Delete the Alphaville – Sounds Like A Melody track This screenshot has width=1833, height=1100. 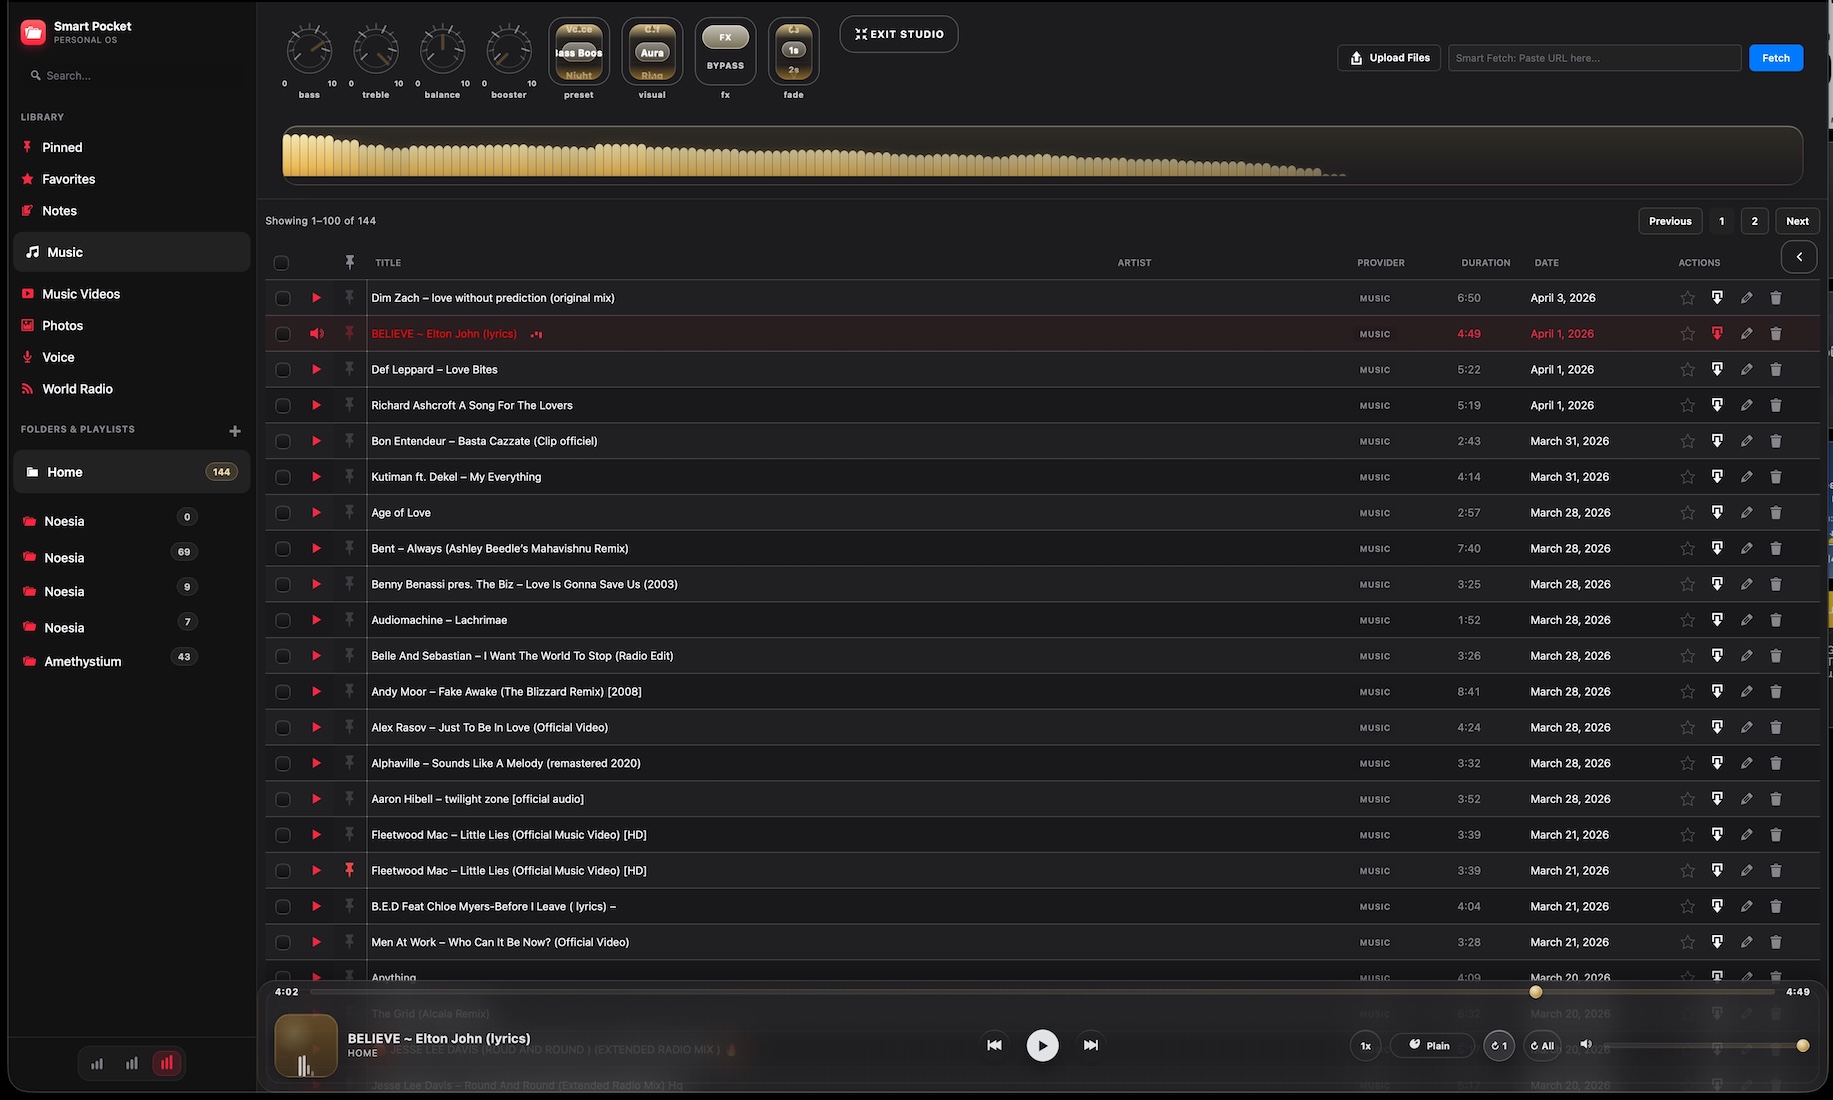pos(1776,763)
